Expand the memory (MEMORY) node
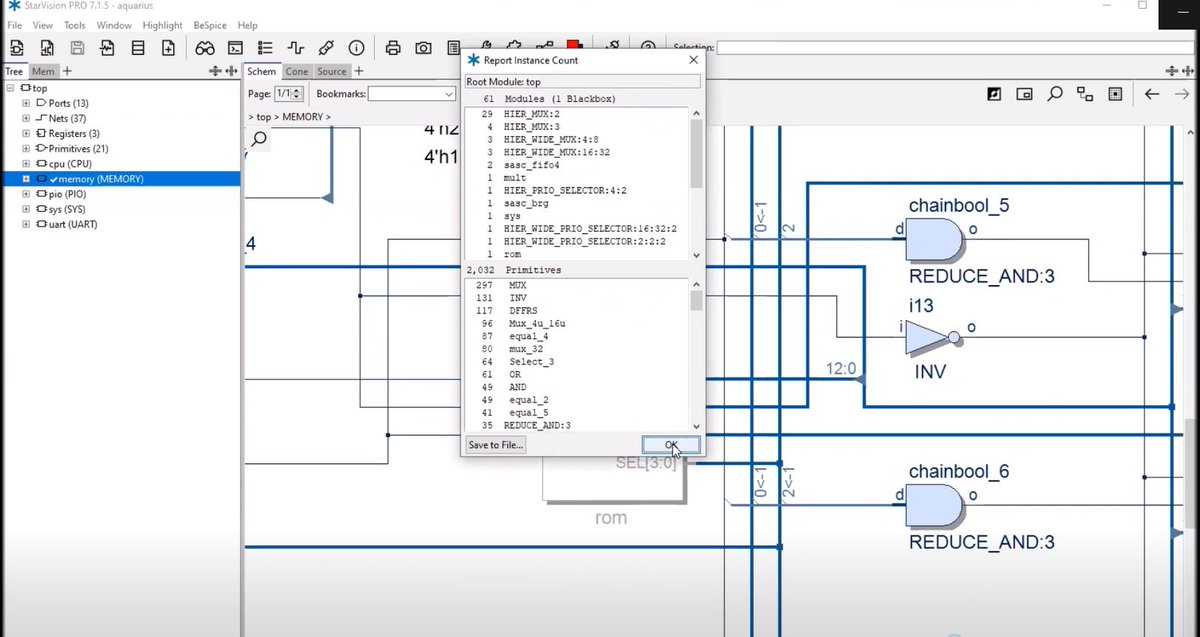Image resolution: width=1200 pixels, height=637 pixels. click(x=27, y=179)
